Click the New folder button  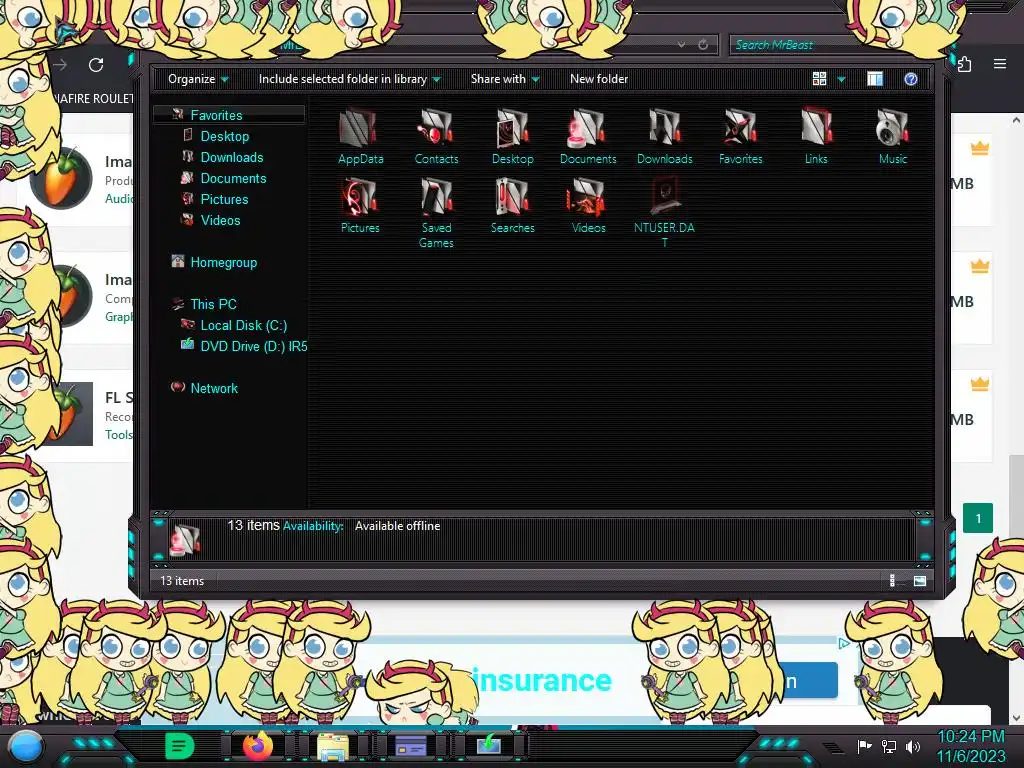pos(599,79)
